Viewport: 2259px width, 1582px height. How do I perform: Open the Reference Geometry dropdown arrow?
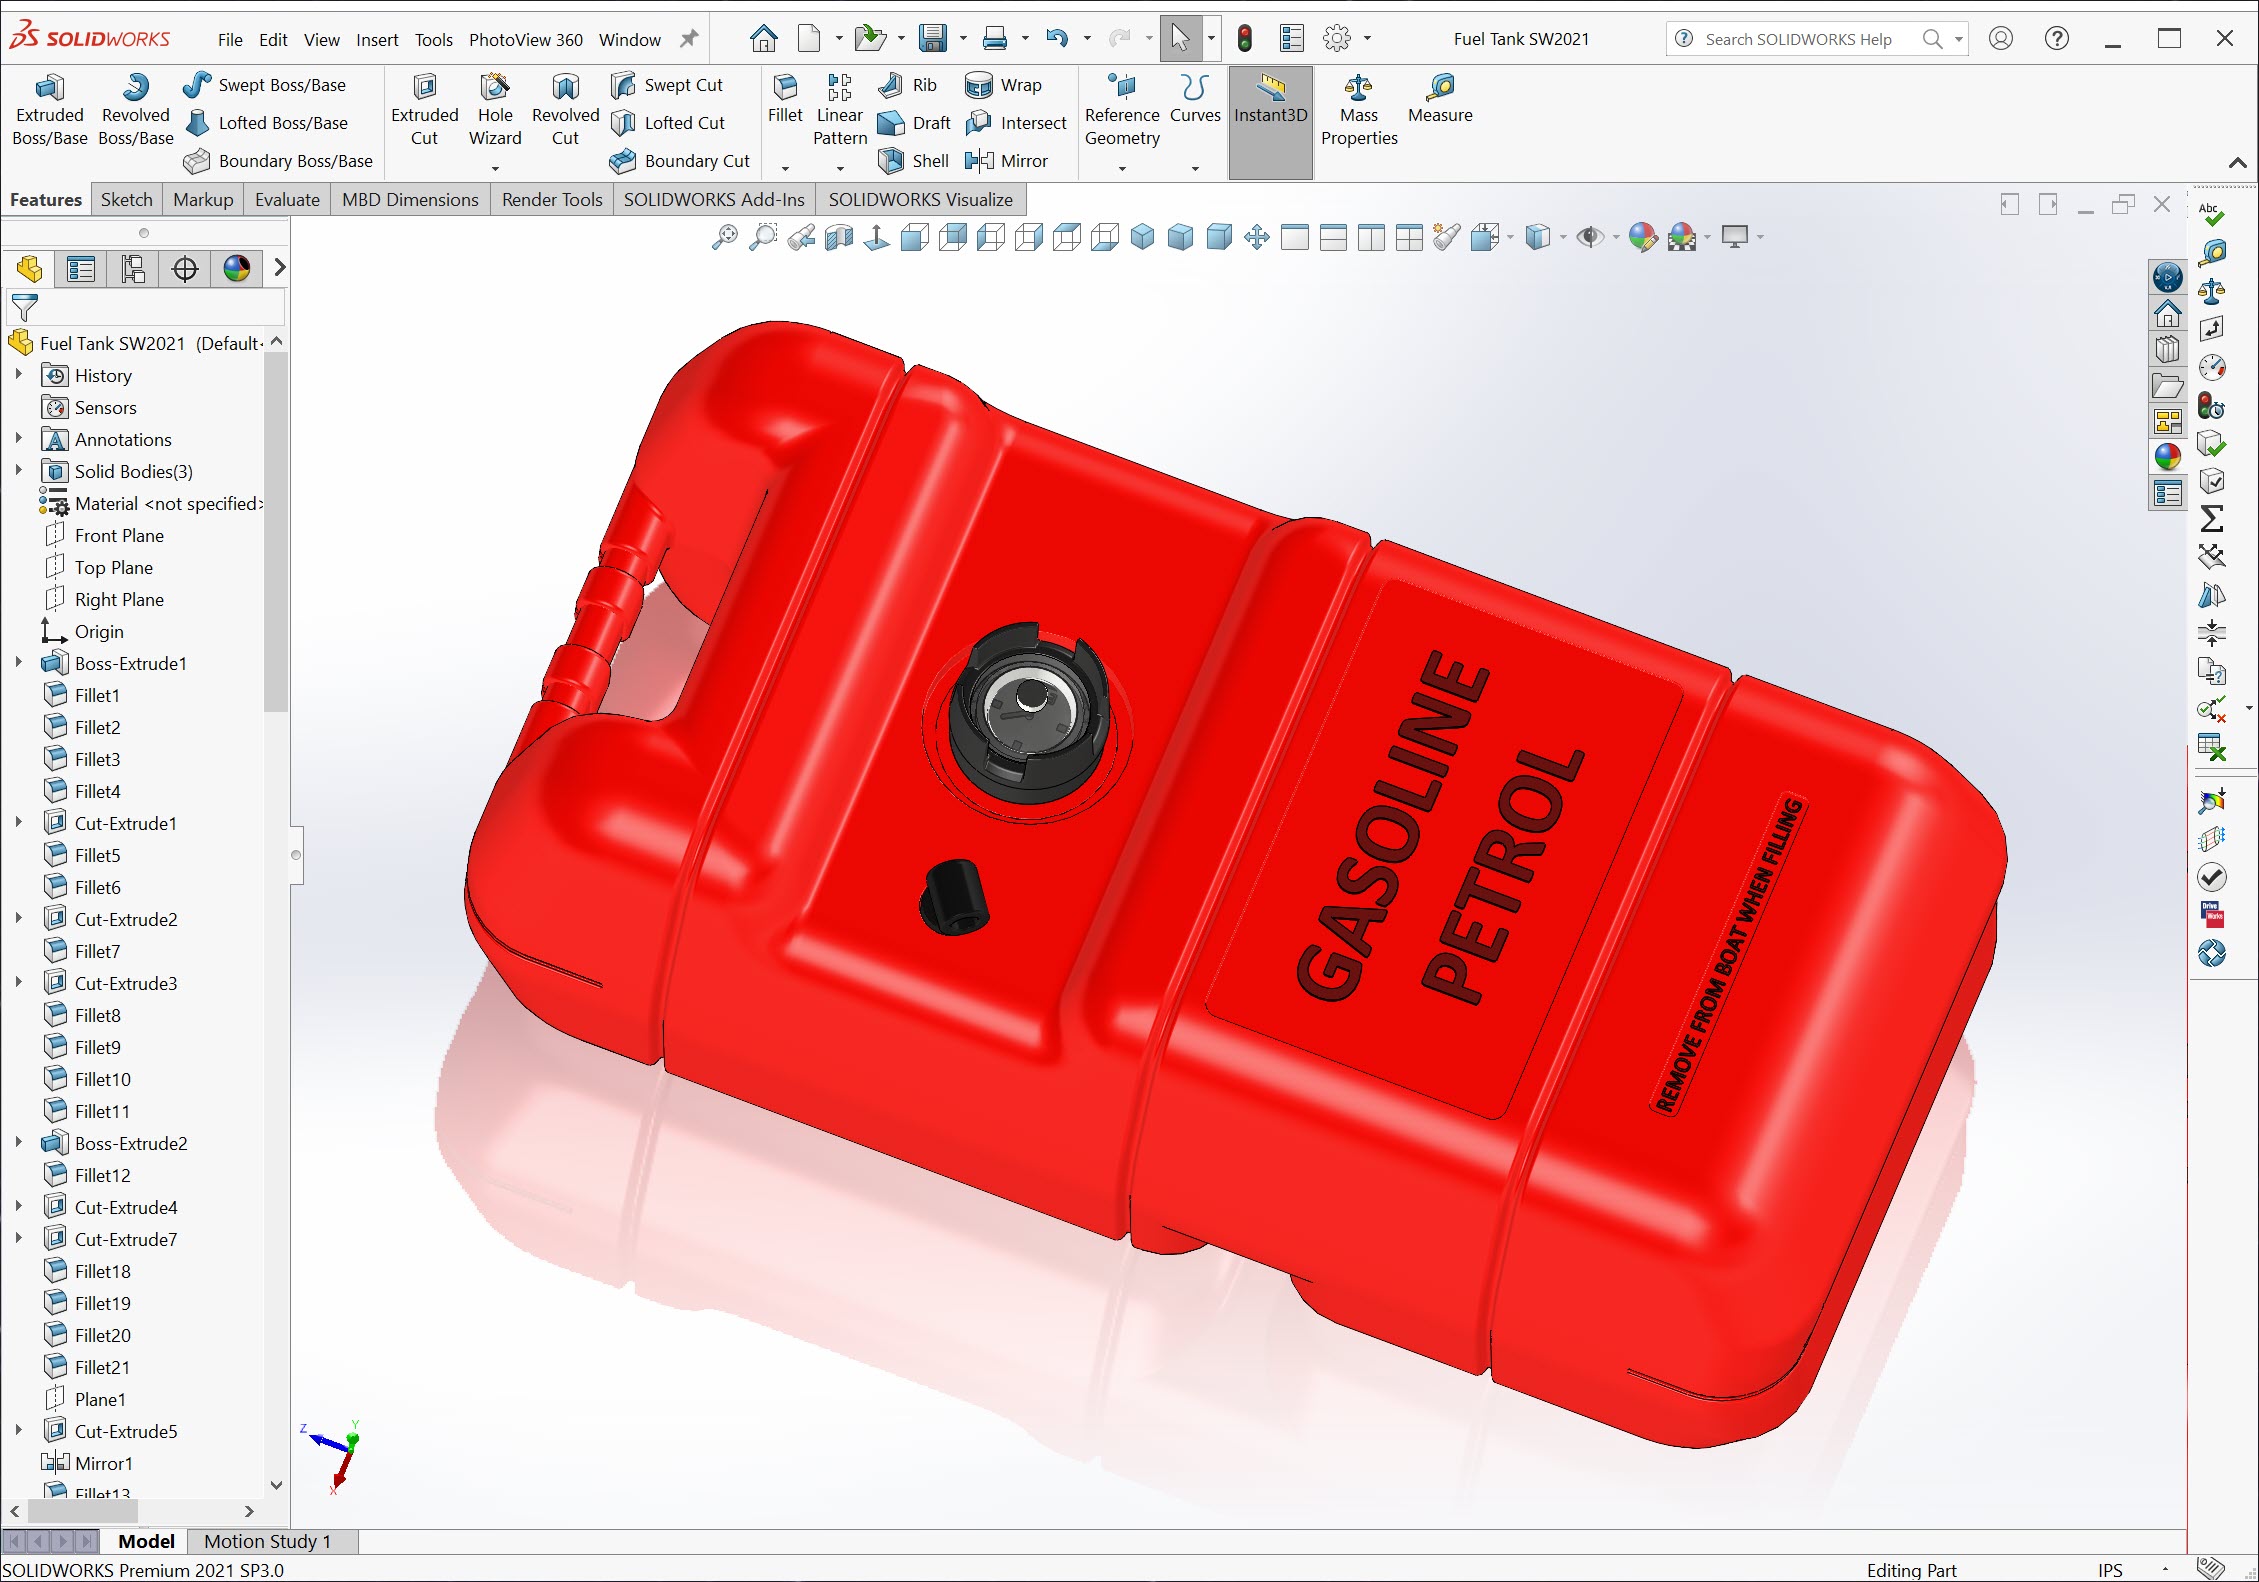tap(1122, 168)
